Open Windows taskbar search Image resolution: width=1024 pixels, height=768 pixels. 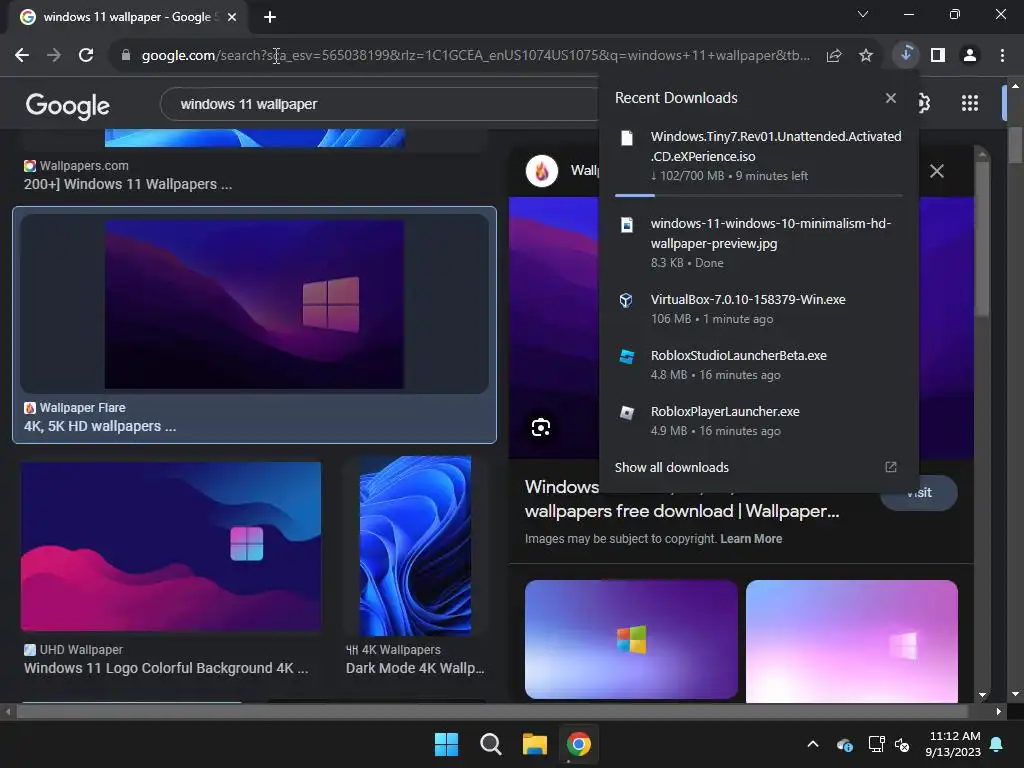pos(490,744)
